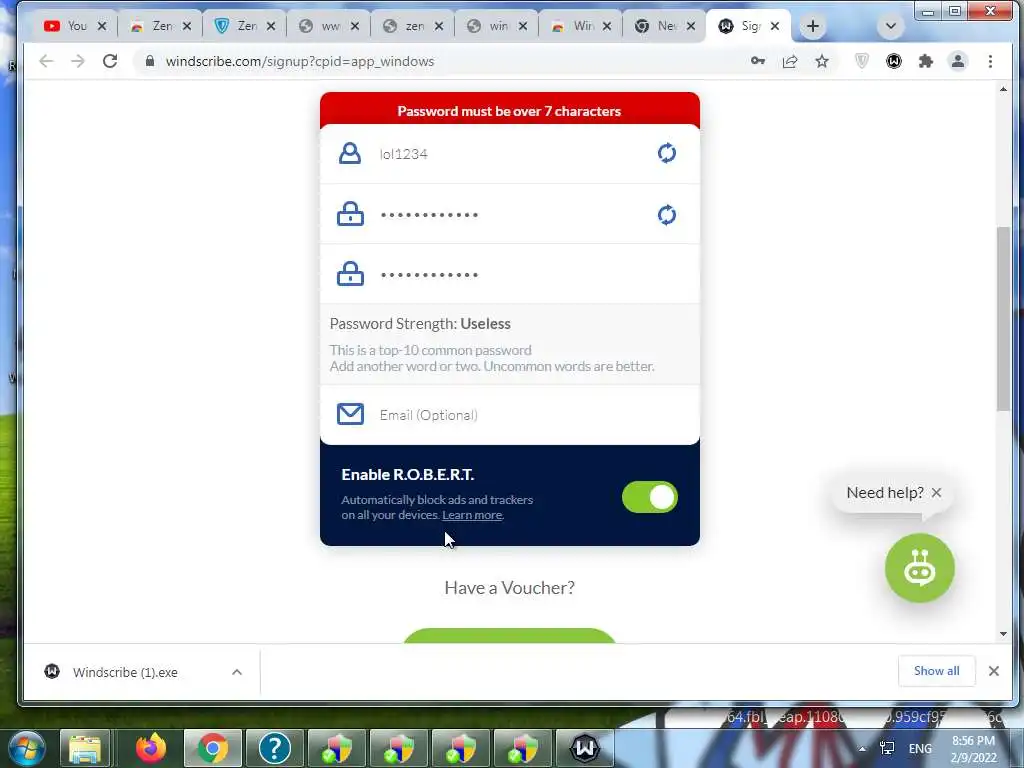Expand Windscribe (1).exe download options
1024x768 pixels.
(237, 672)
